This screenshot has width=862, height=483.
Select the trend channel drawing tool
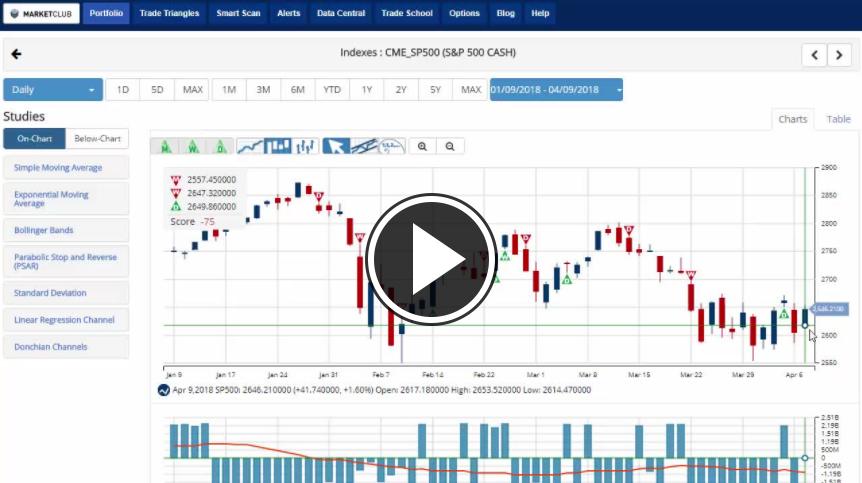click(365, 146)
